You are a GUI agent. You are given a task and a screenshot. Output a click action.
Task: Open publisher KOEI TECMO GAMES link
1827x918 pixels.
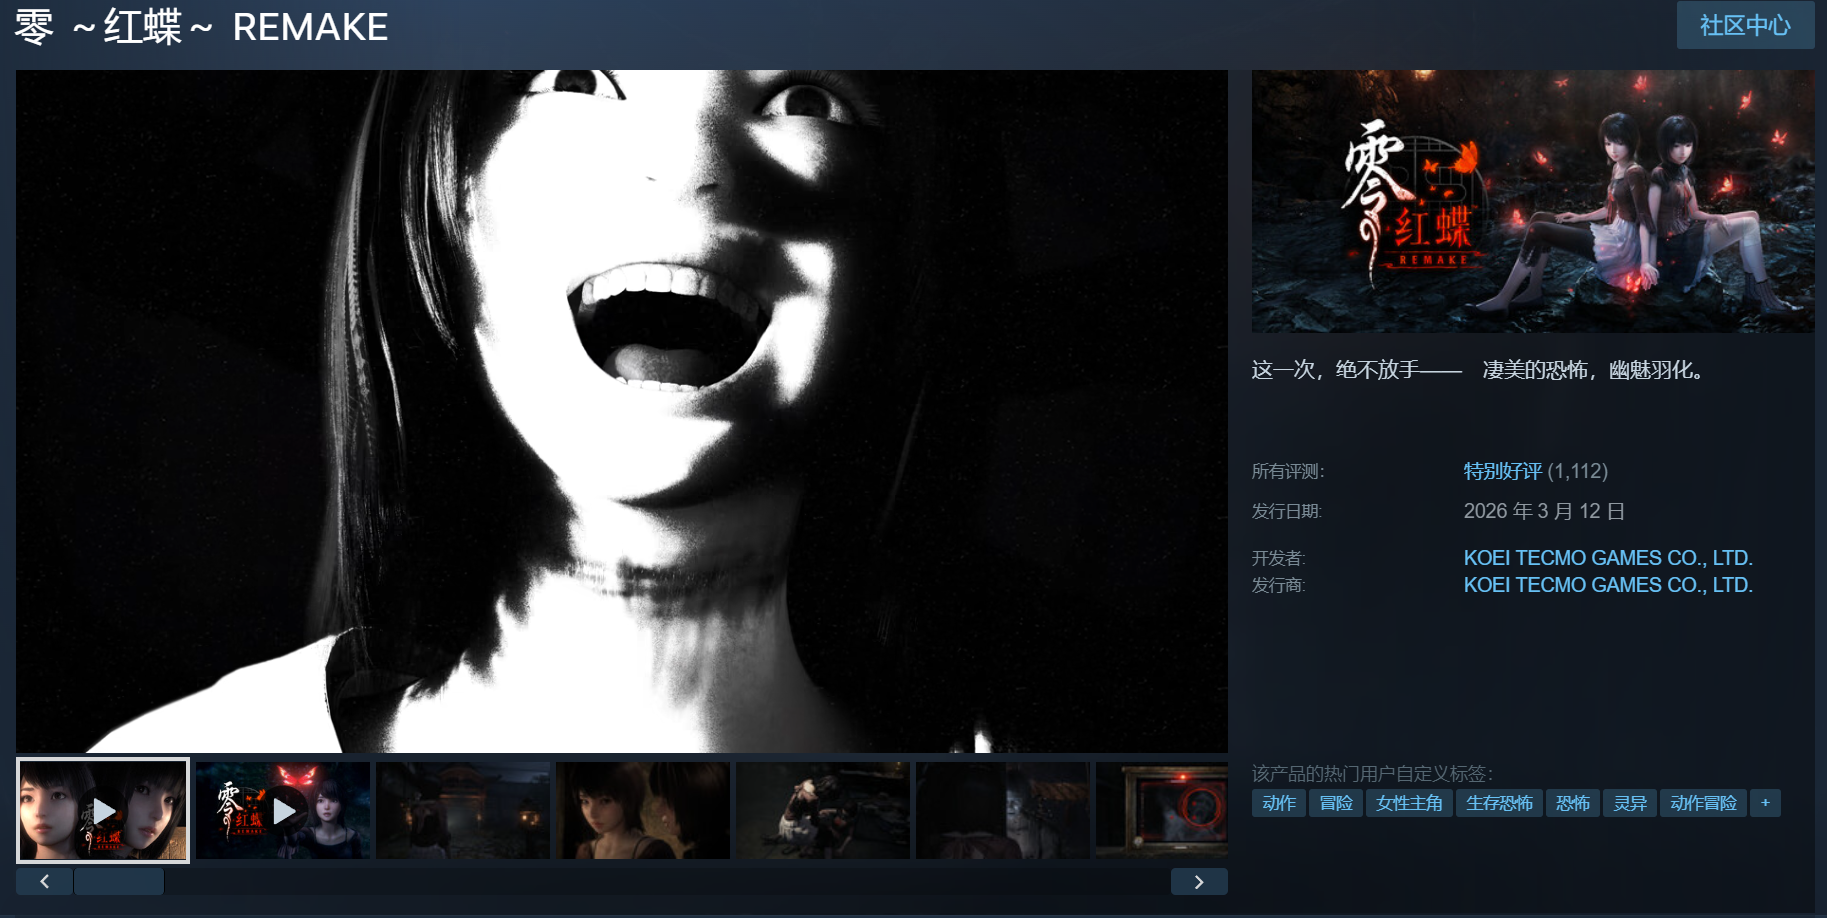1607,585
